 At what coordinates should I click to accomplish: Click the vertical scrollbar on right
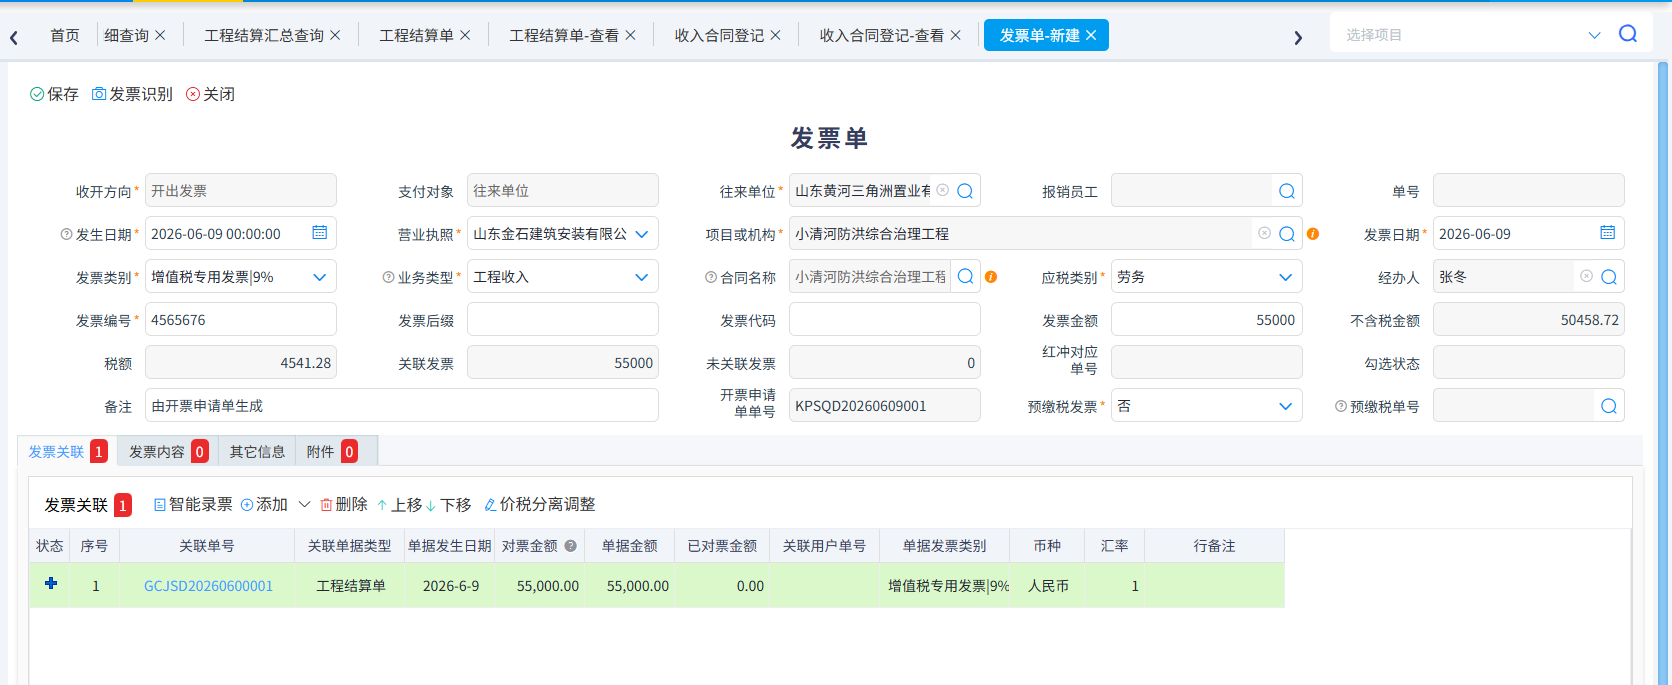pyautogui.click(x=1663, y=373)
